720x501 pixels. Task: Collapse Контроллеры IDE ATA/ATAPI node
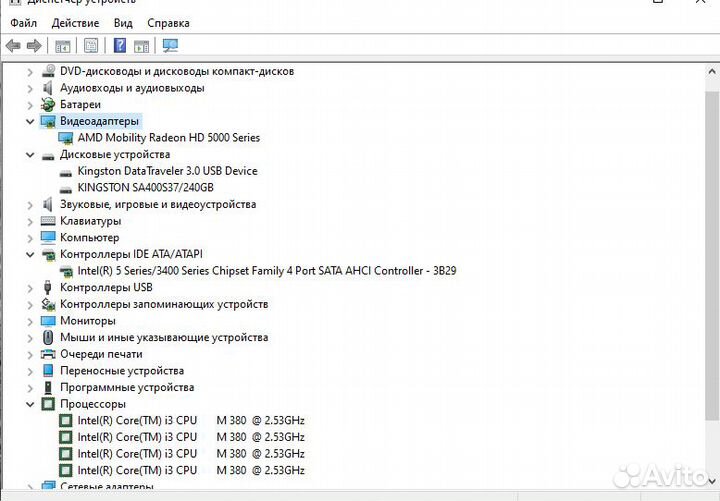[30, 254]
